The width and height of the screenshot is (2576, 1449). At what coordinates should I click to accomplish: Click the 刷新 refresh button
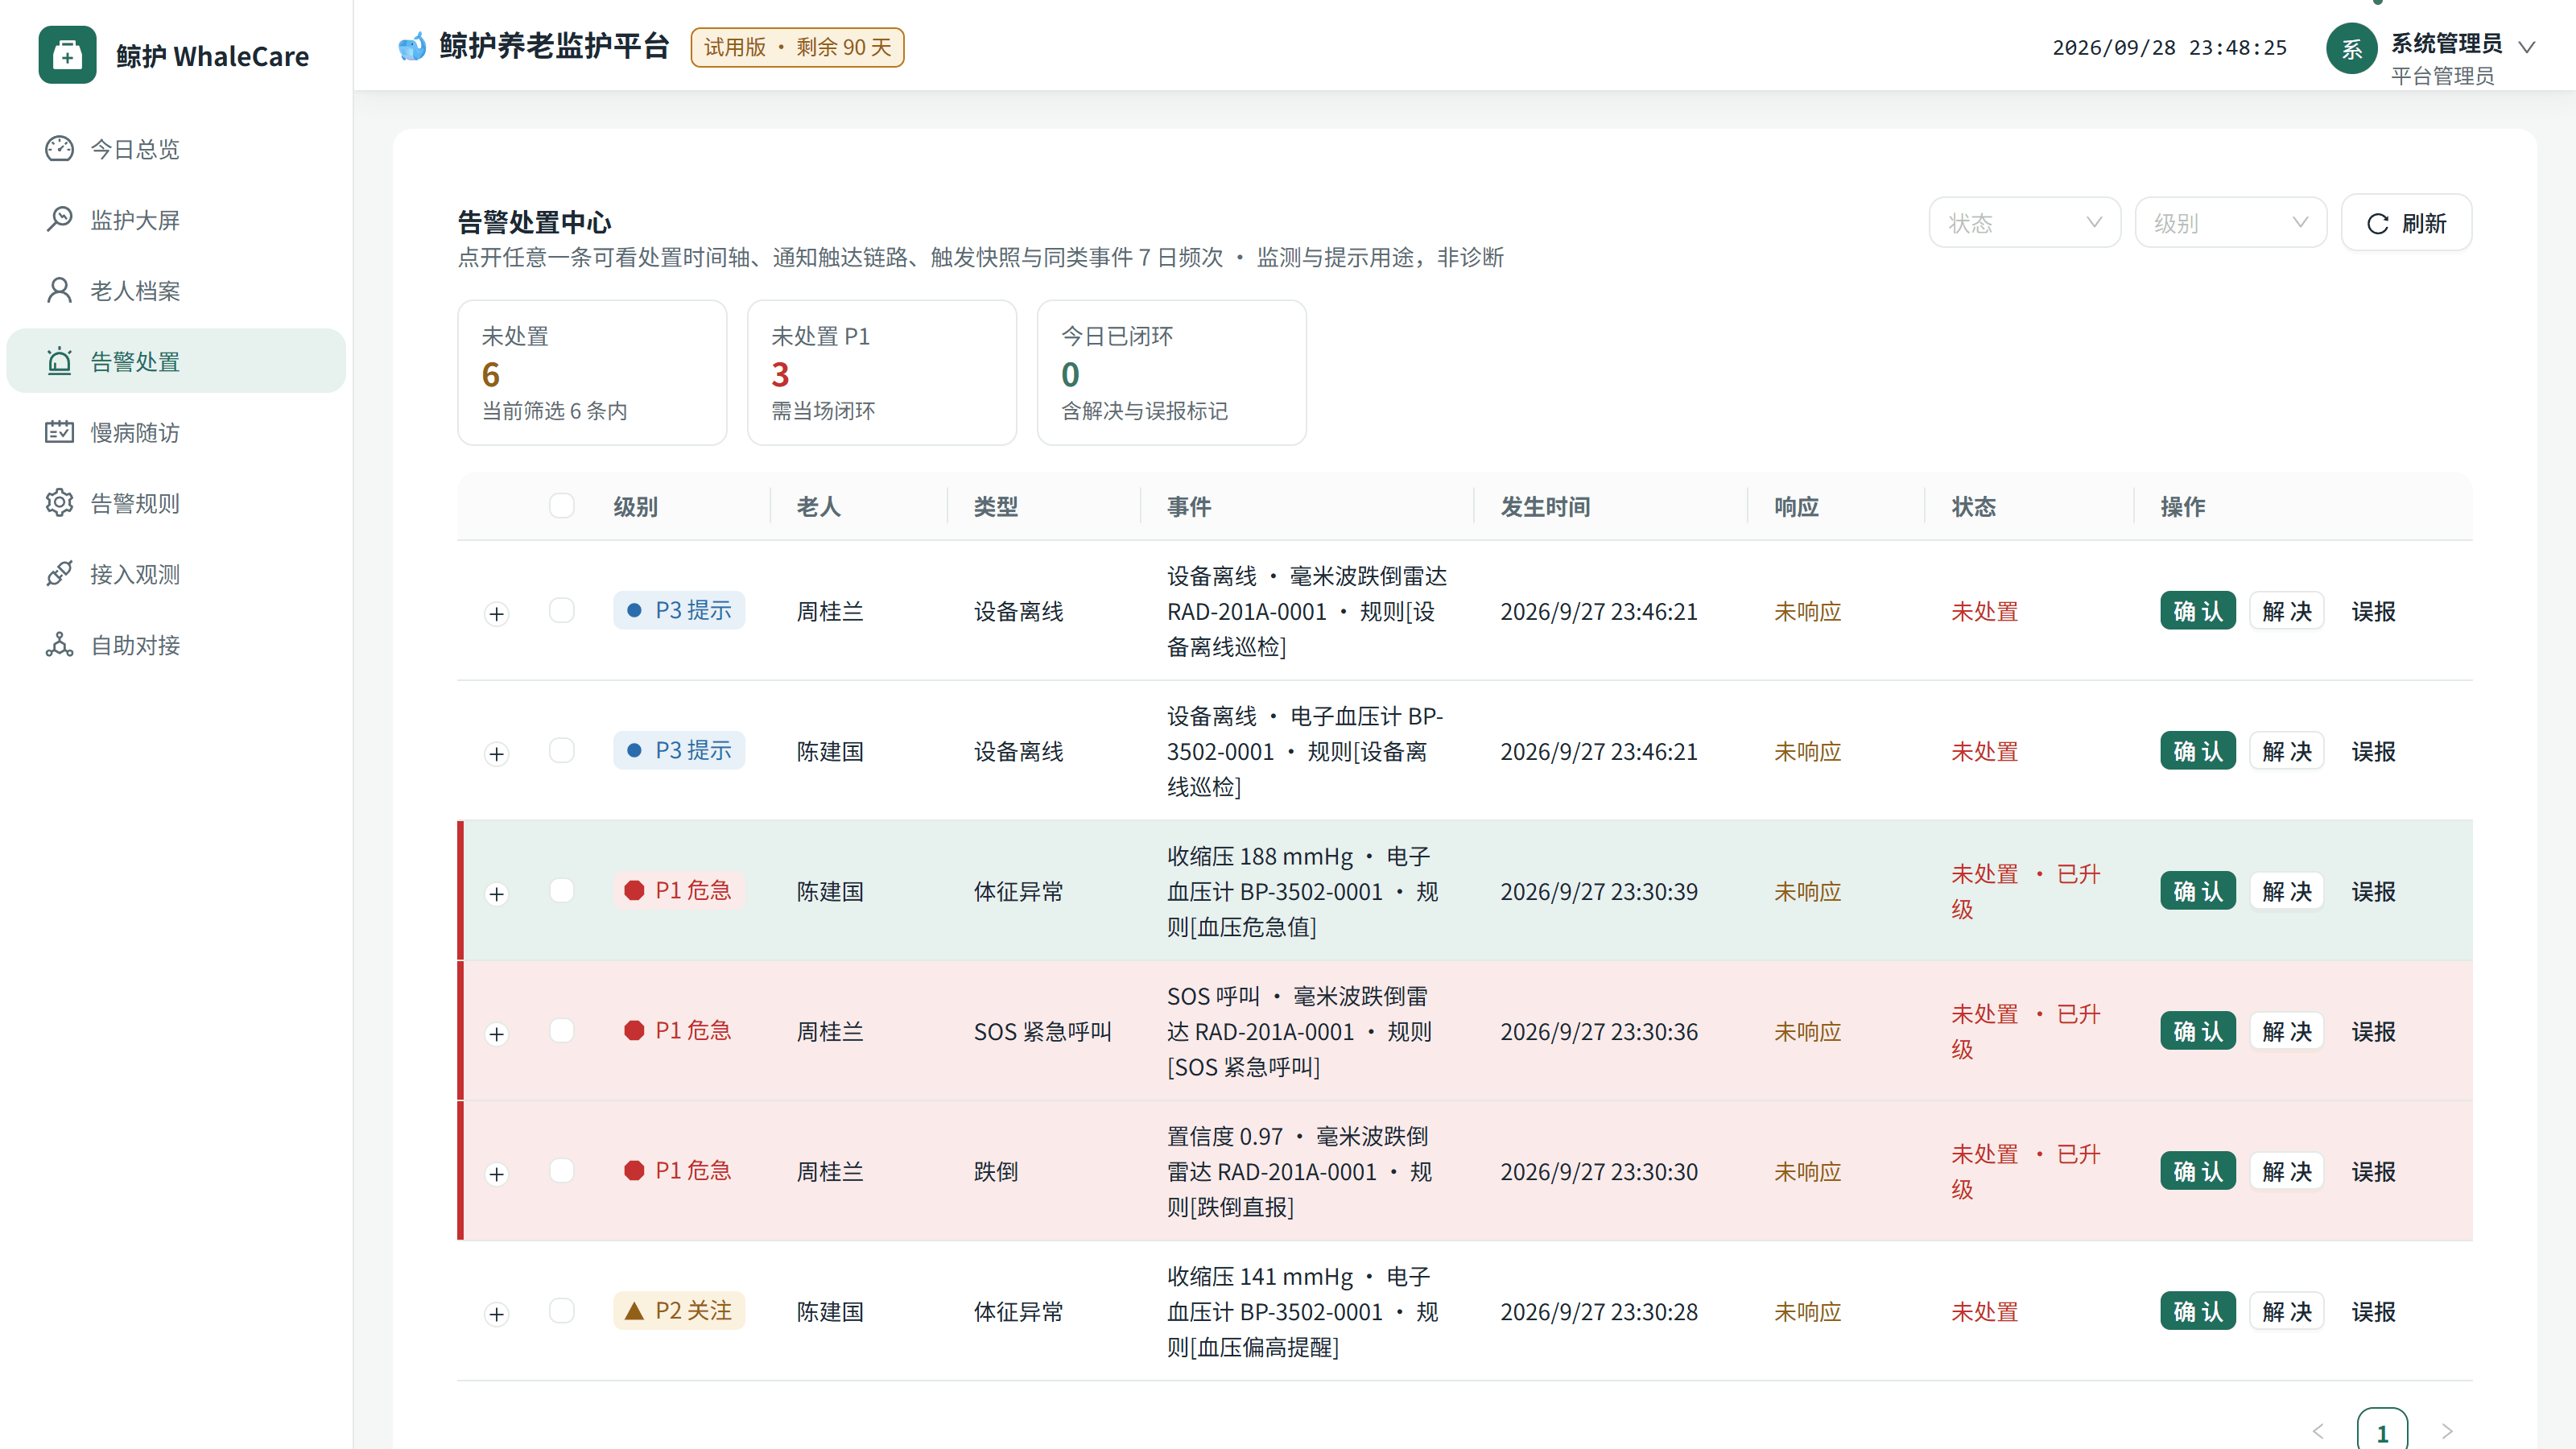2406,223
